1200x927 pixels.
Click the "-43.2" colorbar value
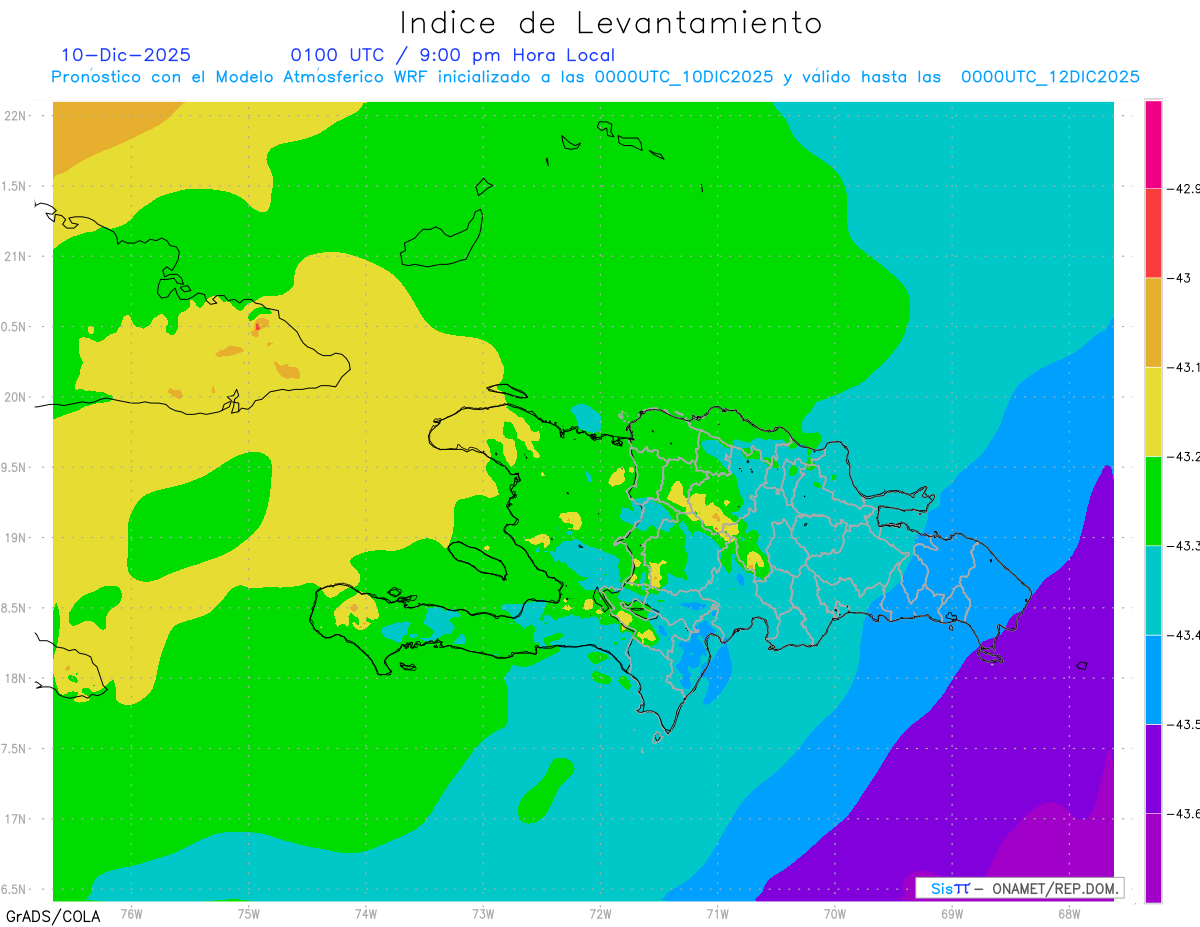[1184, 456]
